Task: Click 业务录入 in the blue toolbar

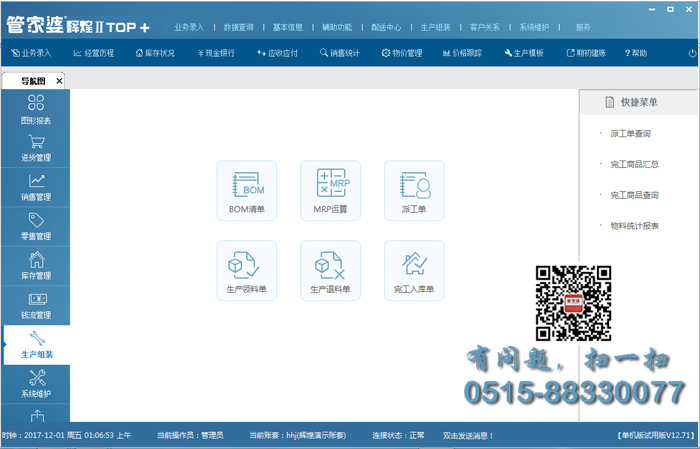Action: [31, 53]
